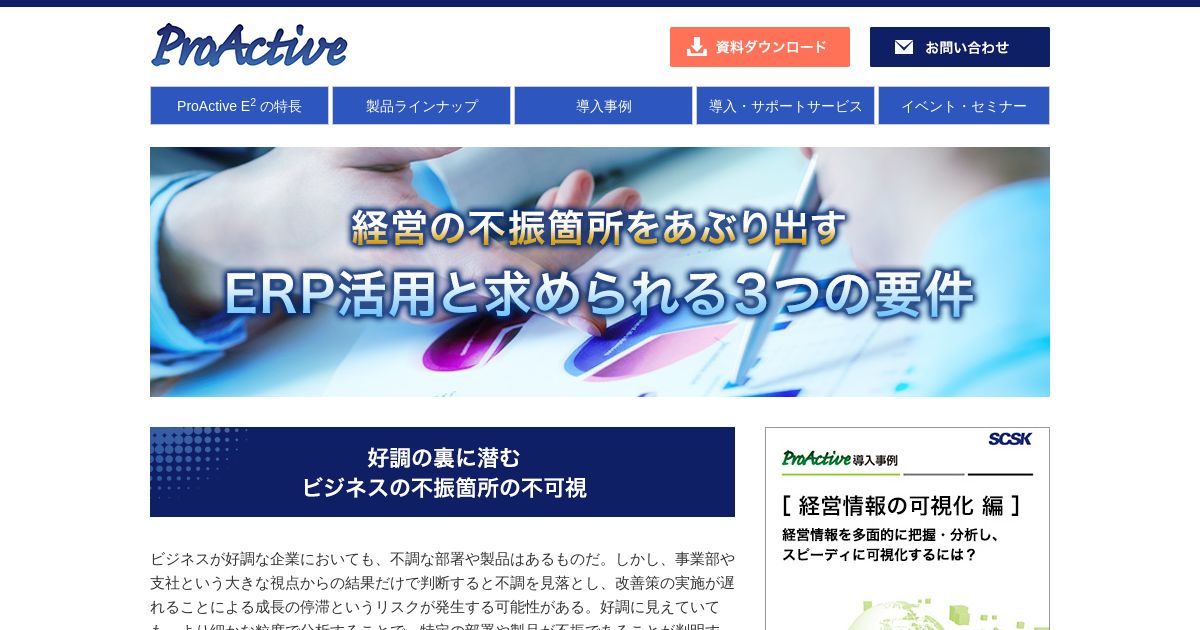This screenshot has height=630, width=1200.
Task: Click heading 好調の裏に潜む ビジネスの不振箇所の不可視
Action: tap(442, 472)
